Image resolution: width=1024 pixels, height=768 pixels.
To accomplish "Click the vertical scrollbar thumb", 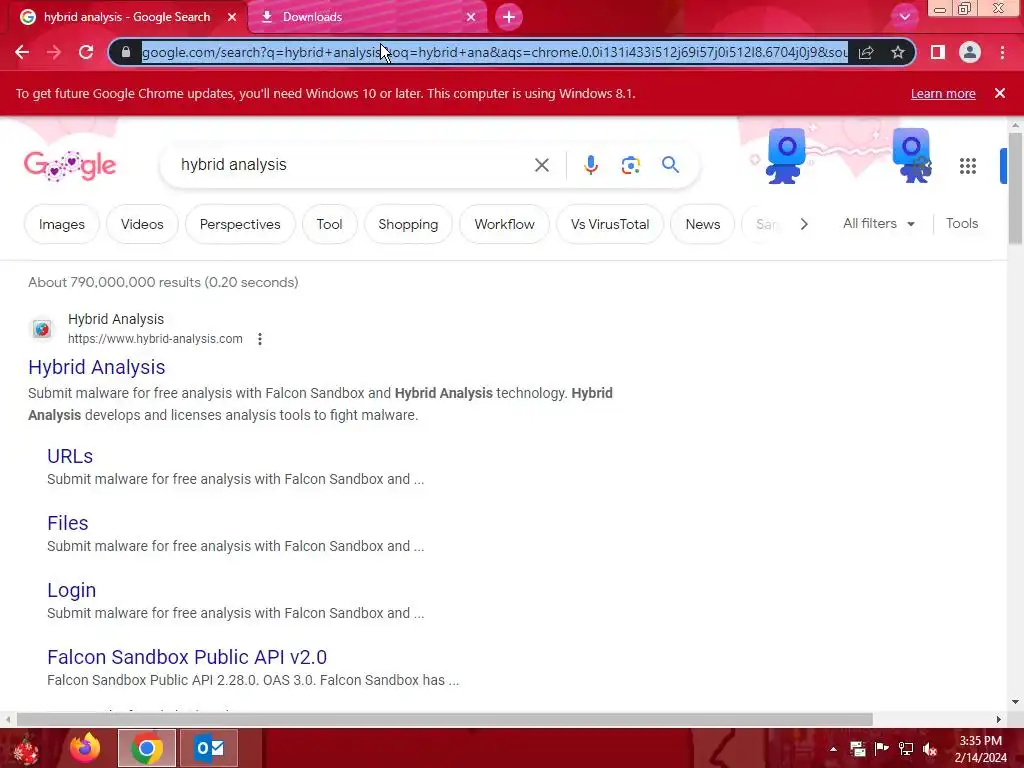I will 1015,188.
